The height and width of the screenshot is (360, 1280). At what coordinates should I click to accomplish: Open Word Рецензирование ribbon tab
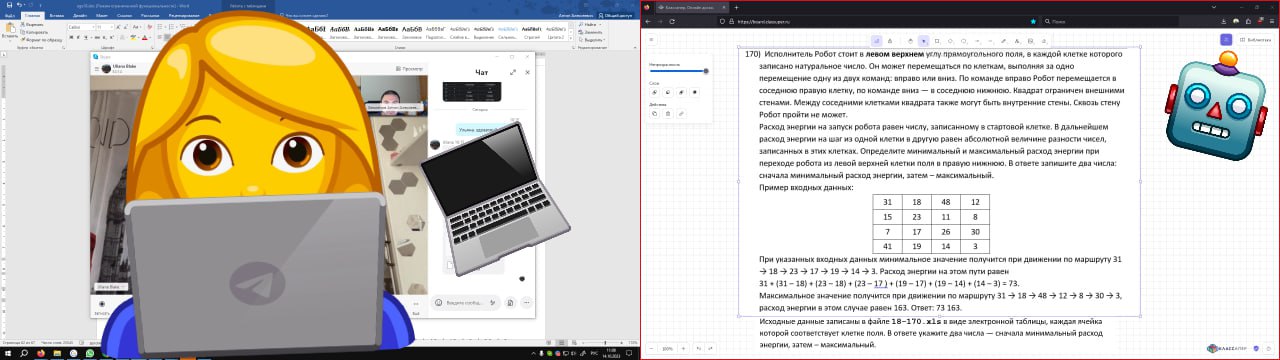(x=184, y=16)
